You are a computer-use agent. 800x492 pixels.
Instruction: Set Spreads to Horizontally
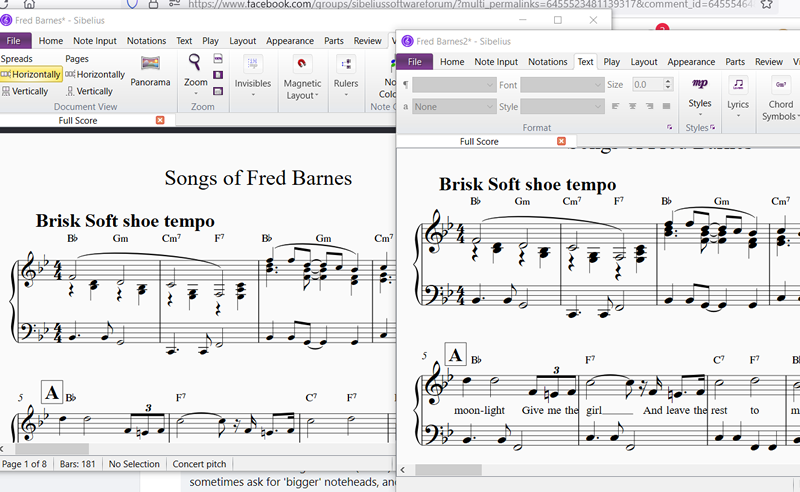tap(31, 74)
